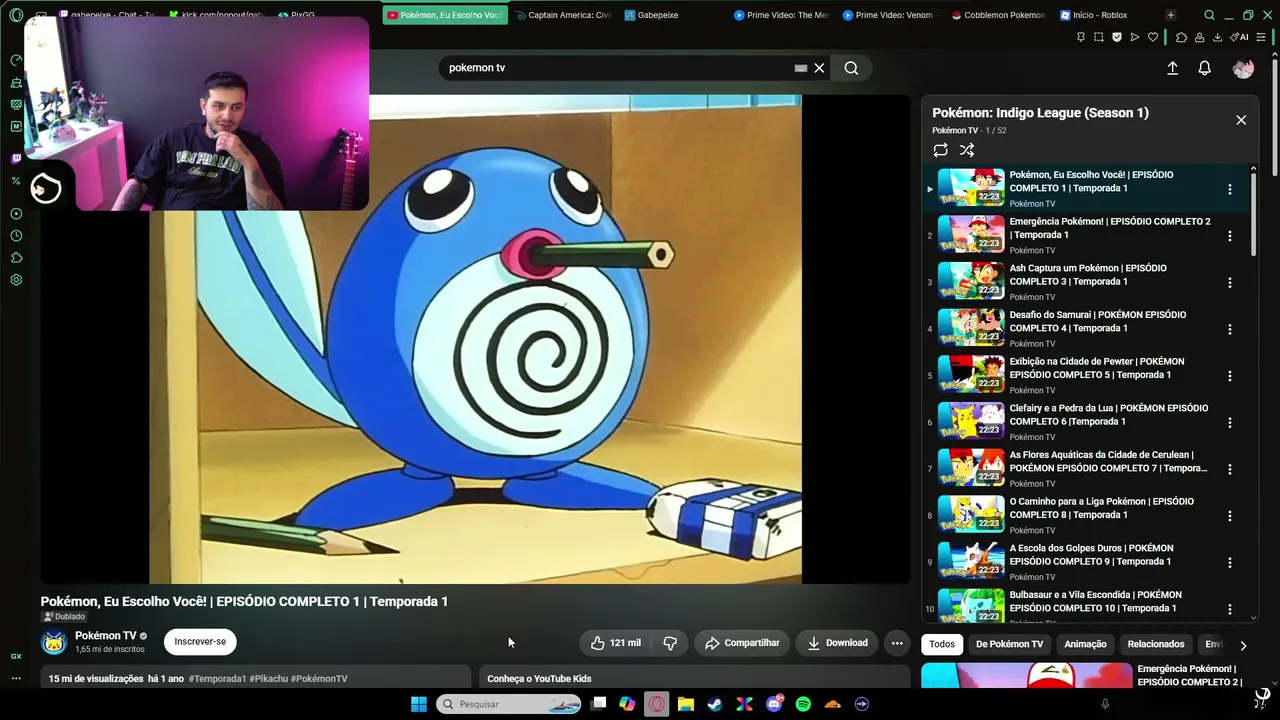Open options for Ash Captura um Pokémon
The width and height of the screenshot is (1280, 720).
pyautogui.click(x=1230, y=283)
